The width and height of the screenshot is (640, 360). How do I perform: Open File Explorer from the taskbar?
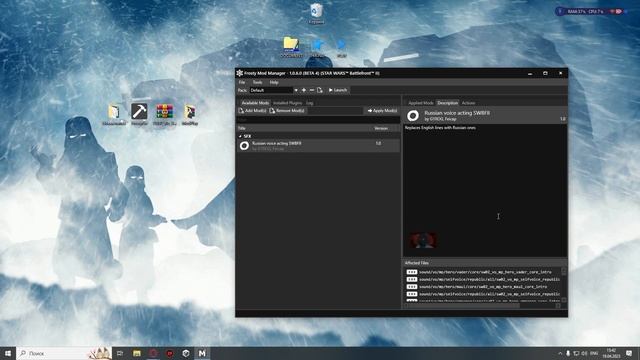point(137,353)
